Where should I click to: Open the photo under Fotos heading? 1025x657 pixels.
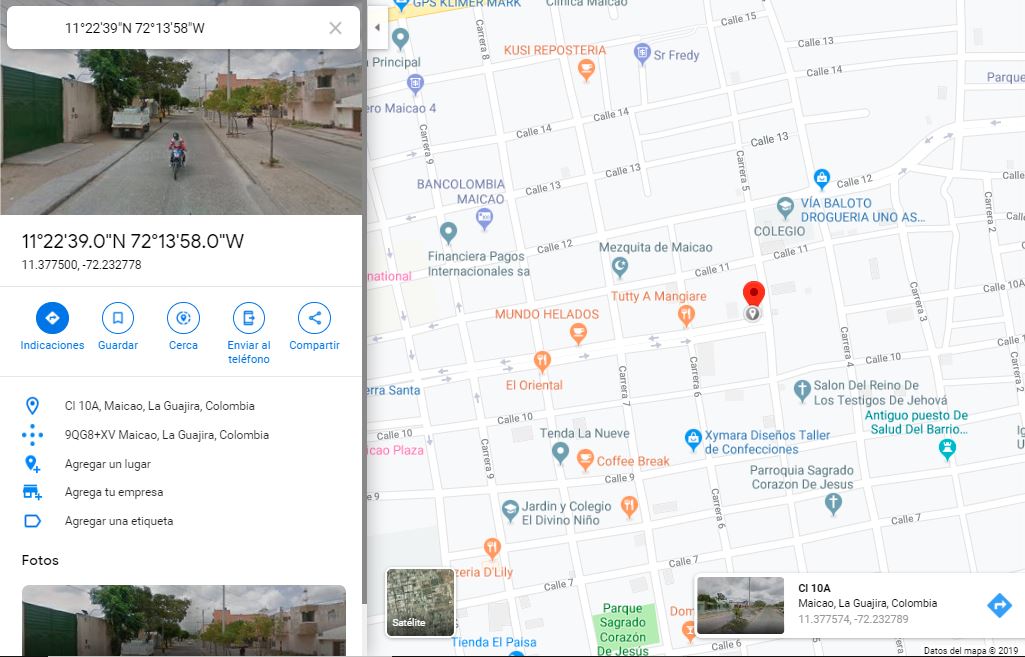click(x=184, y=620)
